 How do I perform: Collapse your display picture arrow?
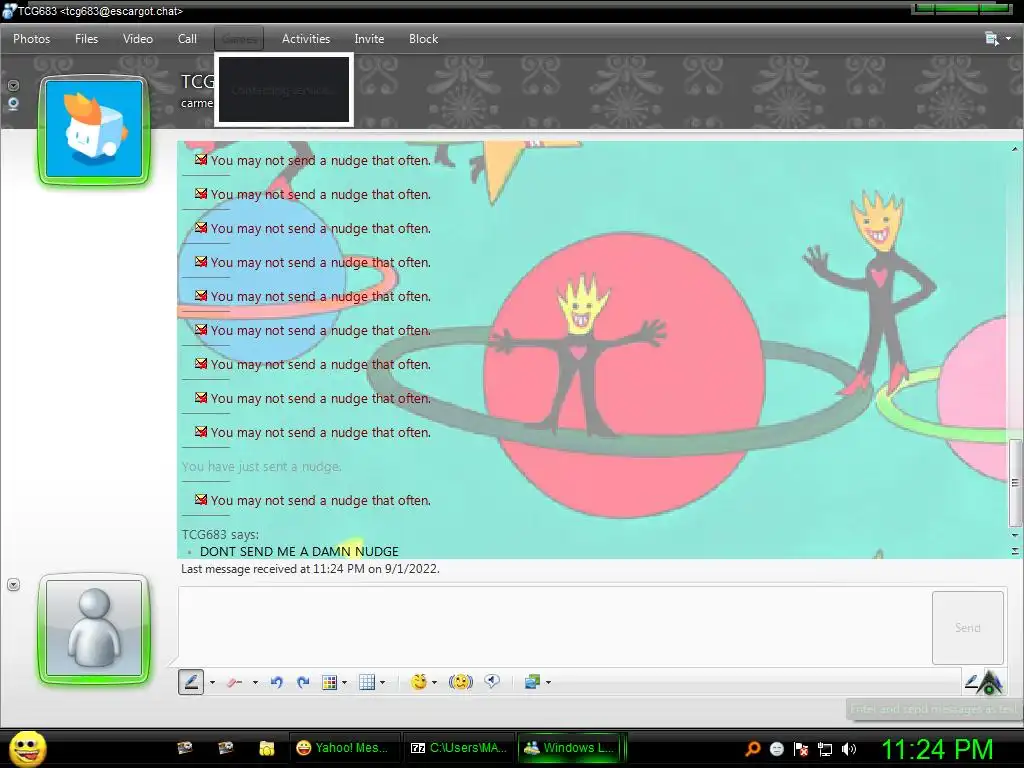(x=13, y=584)
